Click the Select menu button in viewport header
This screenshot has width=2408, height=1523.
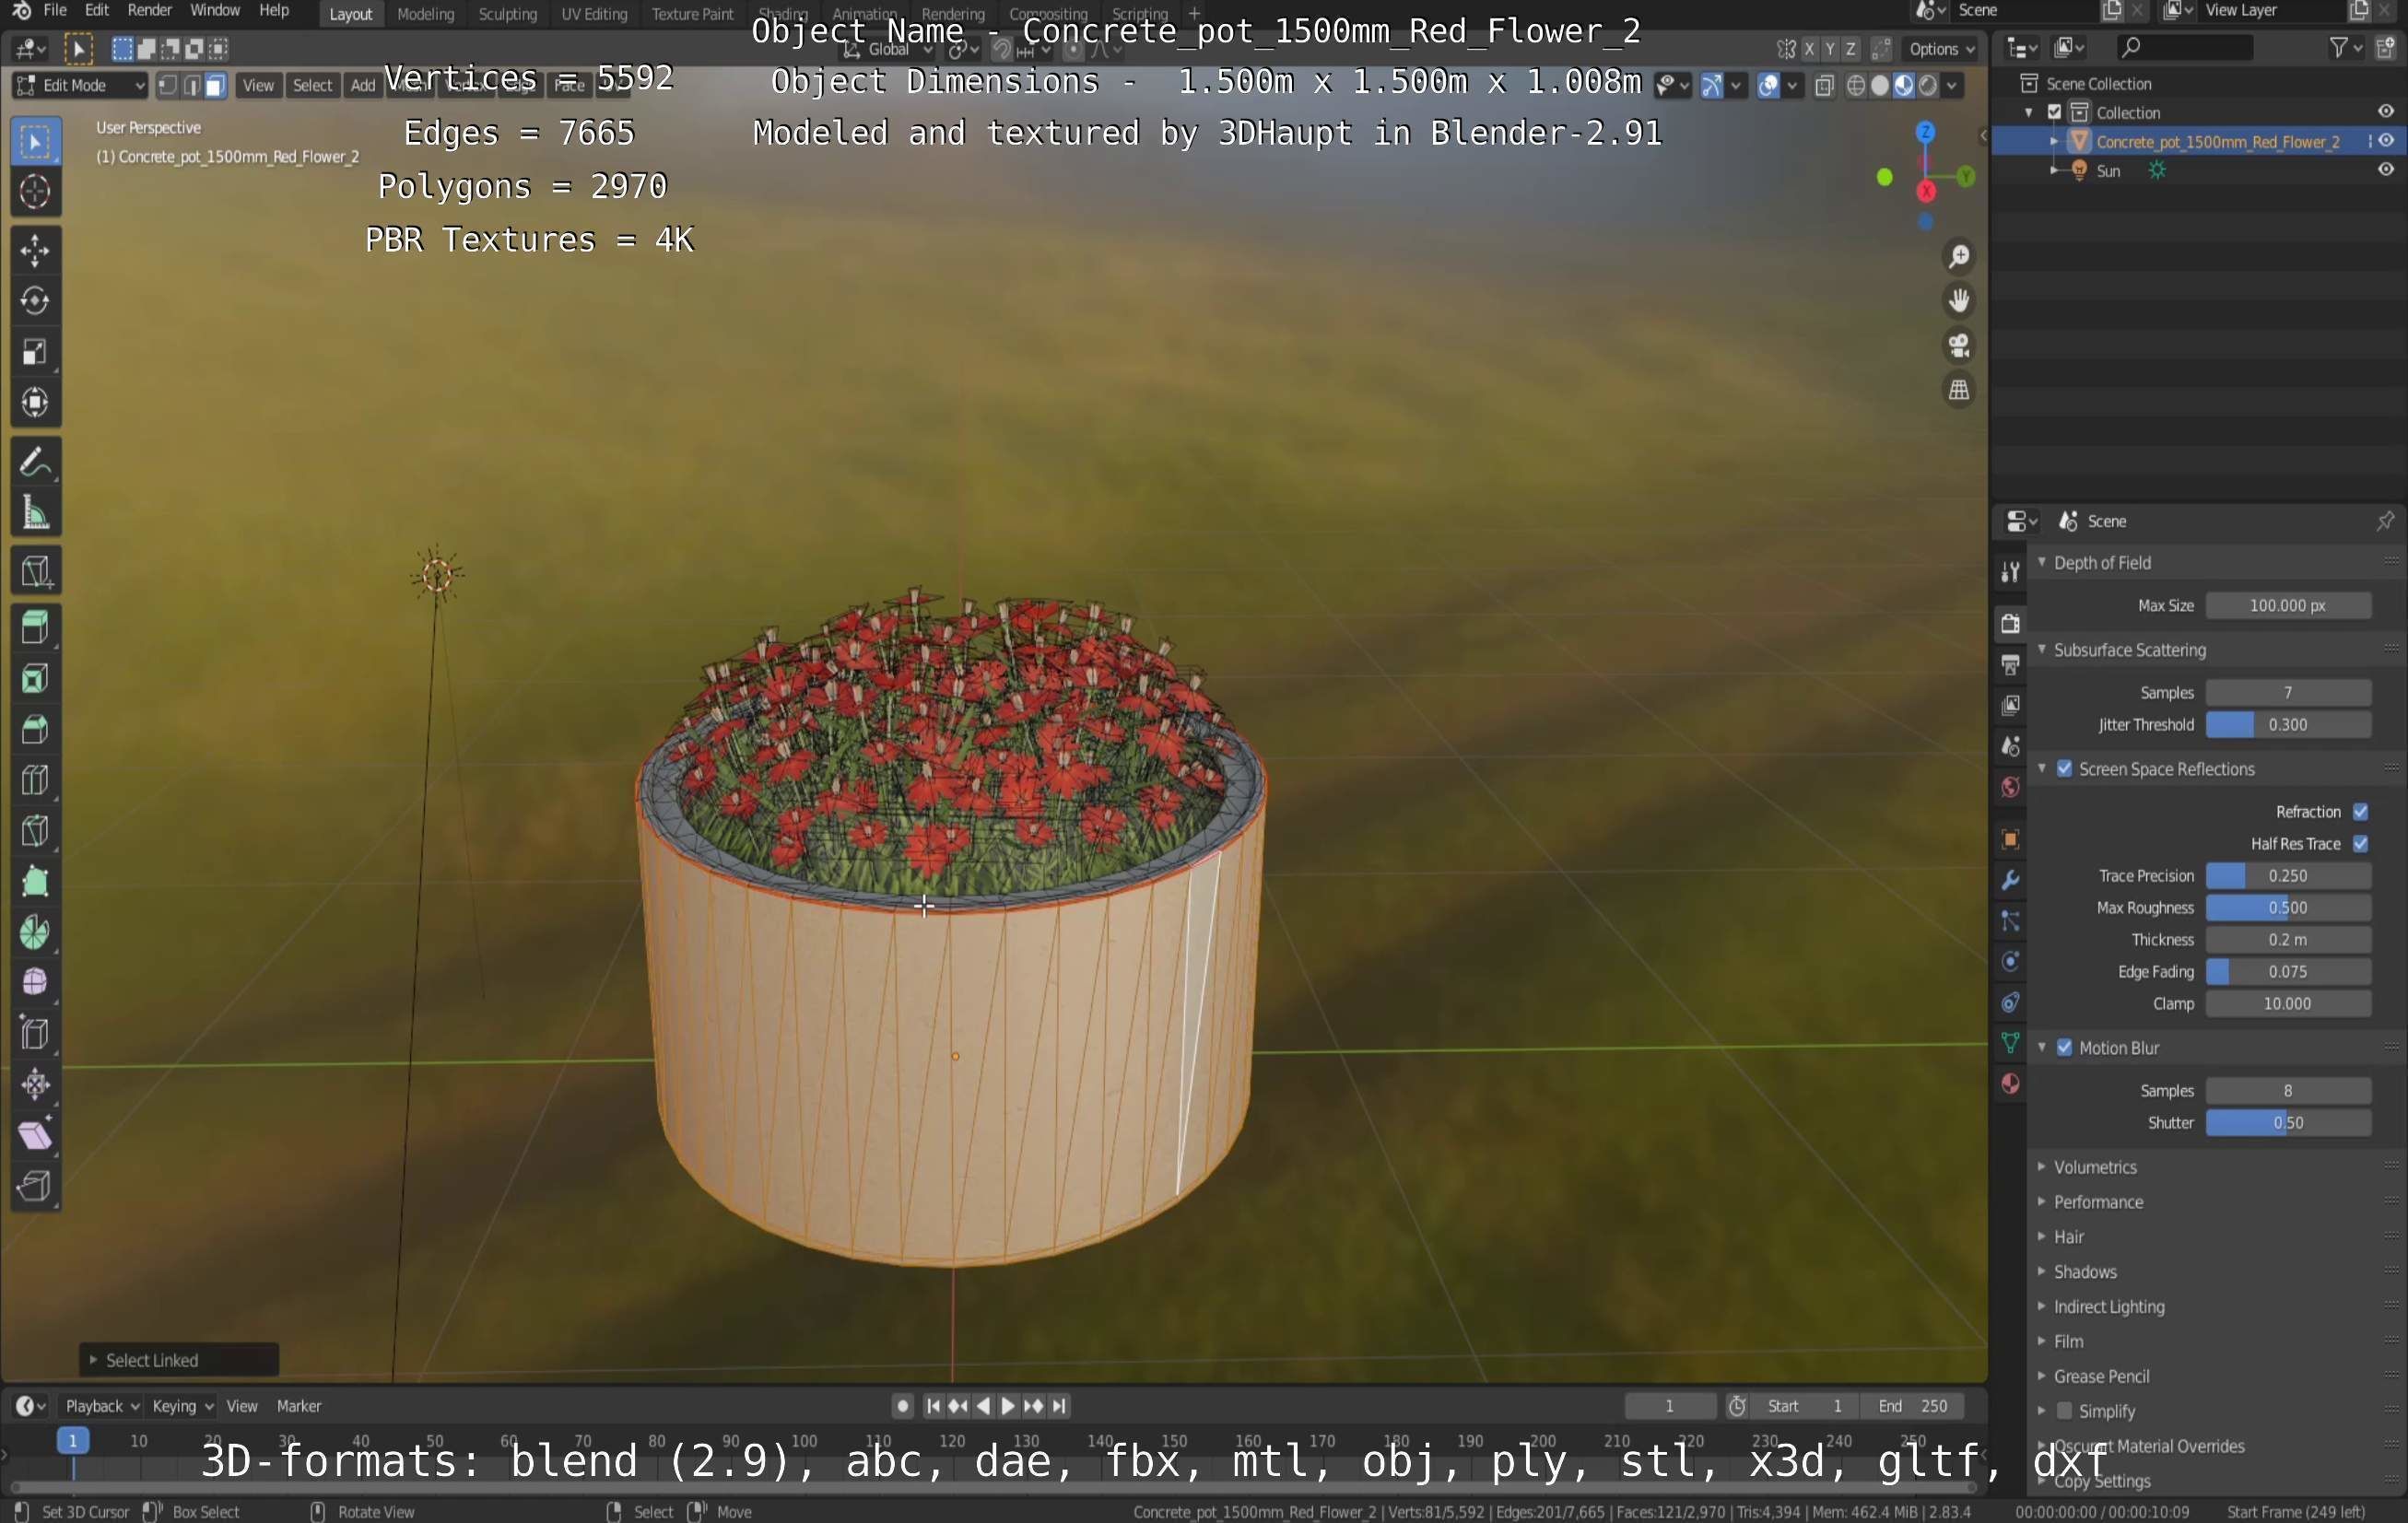click(x=312, y=85)
